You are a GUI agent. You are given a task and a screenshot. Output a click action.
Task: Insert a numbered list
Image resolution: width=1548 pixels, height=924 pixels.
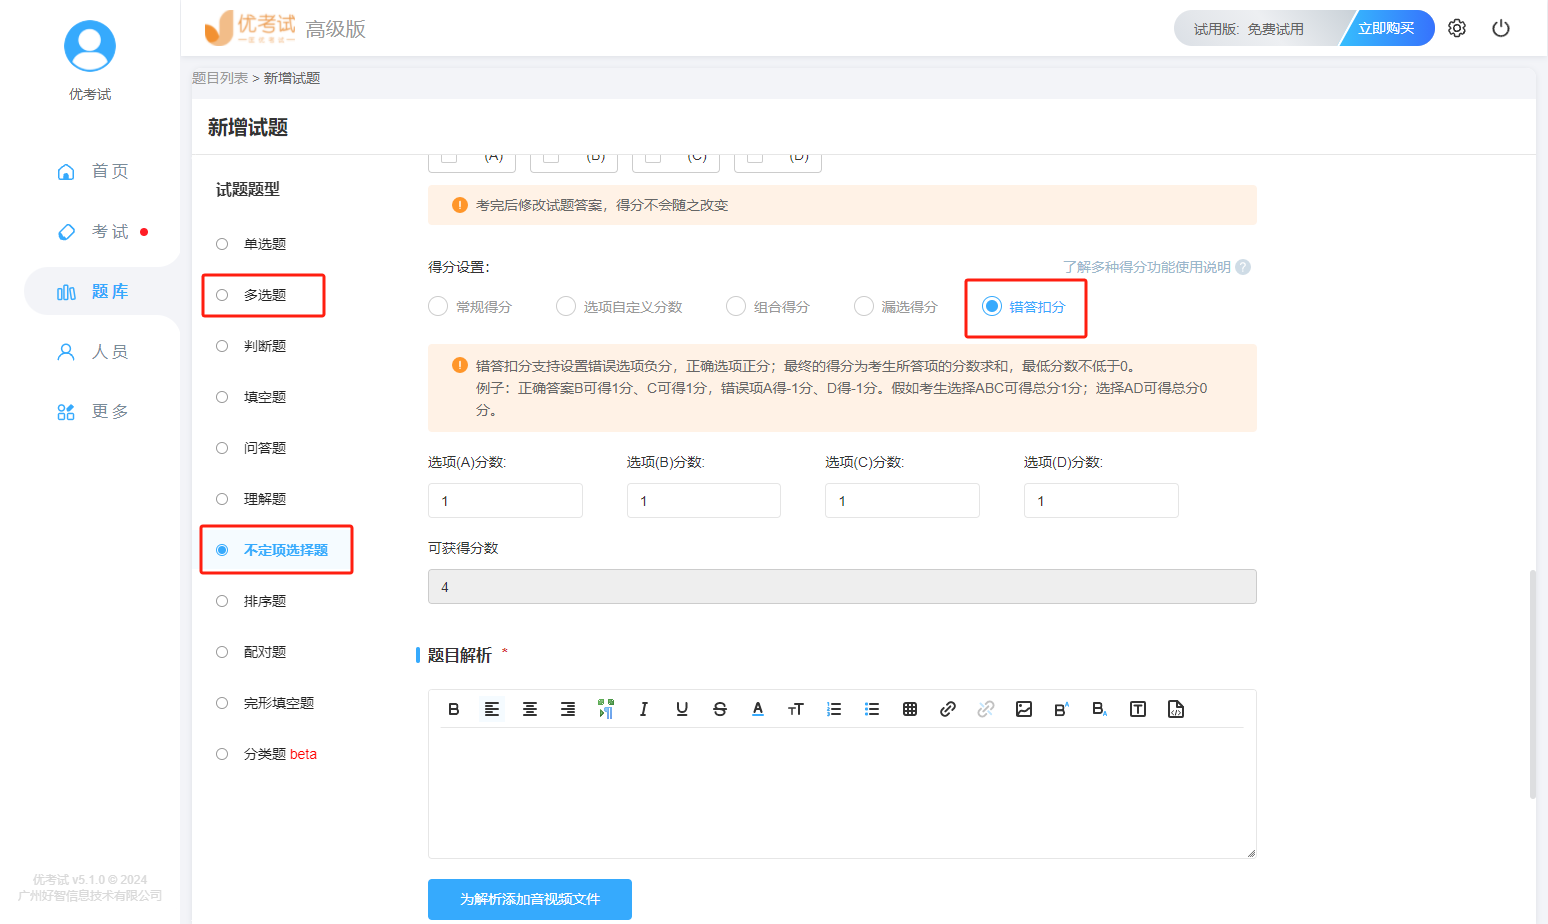coord(834,709)
